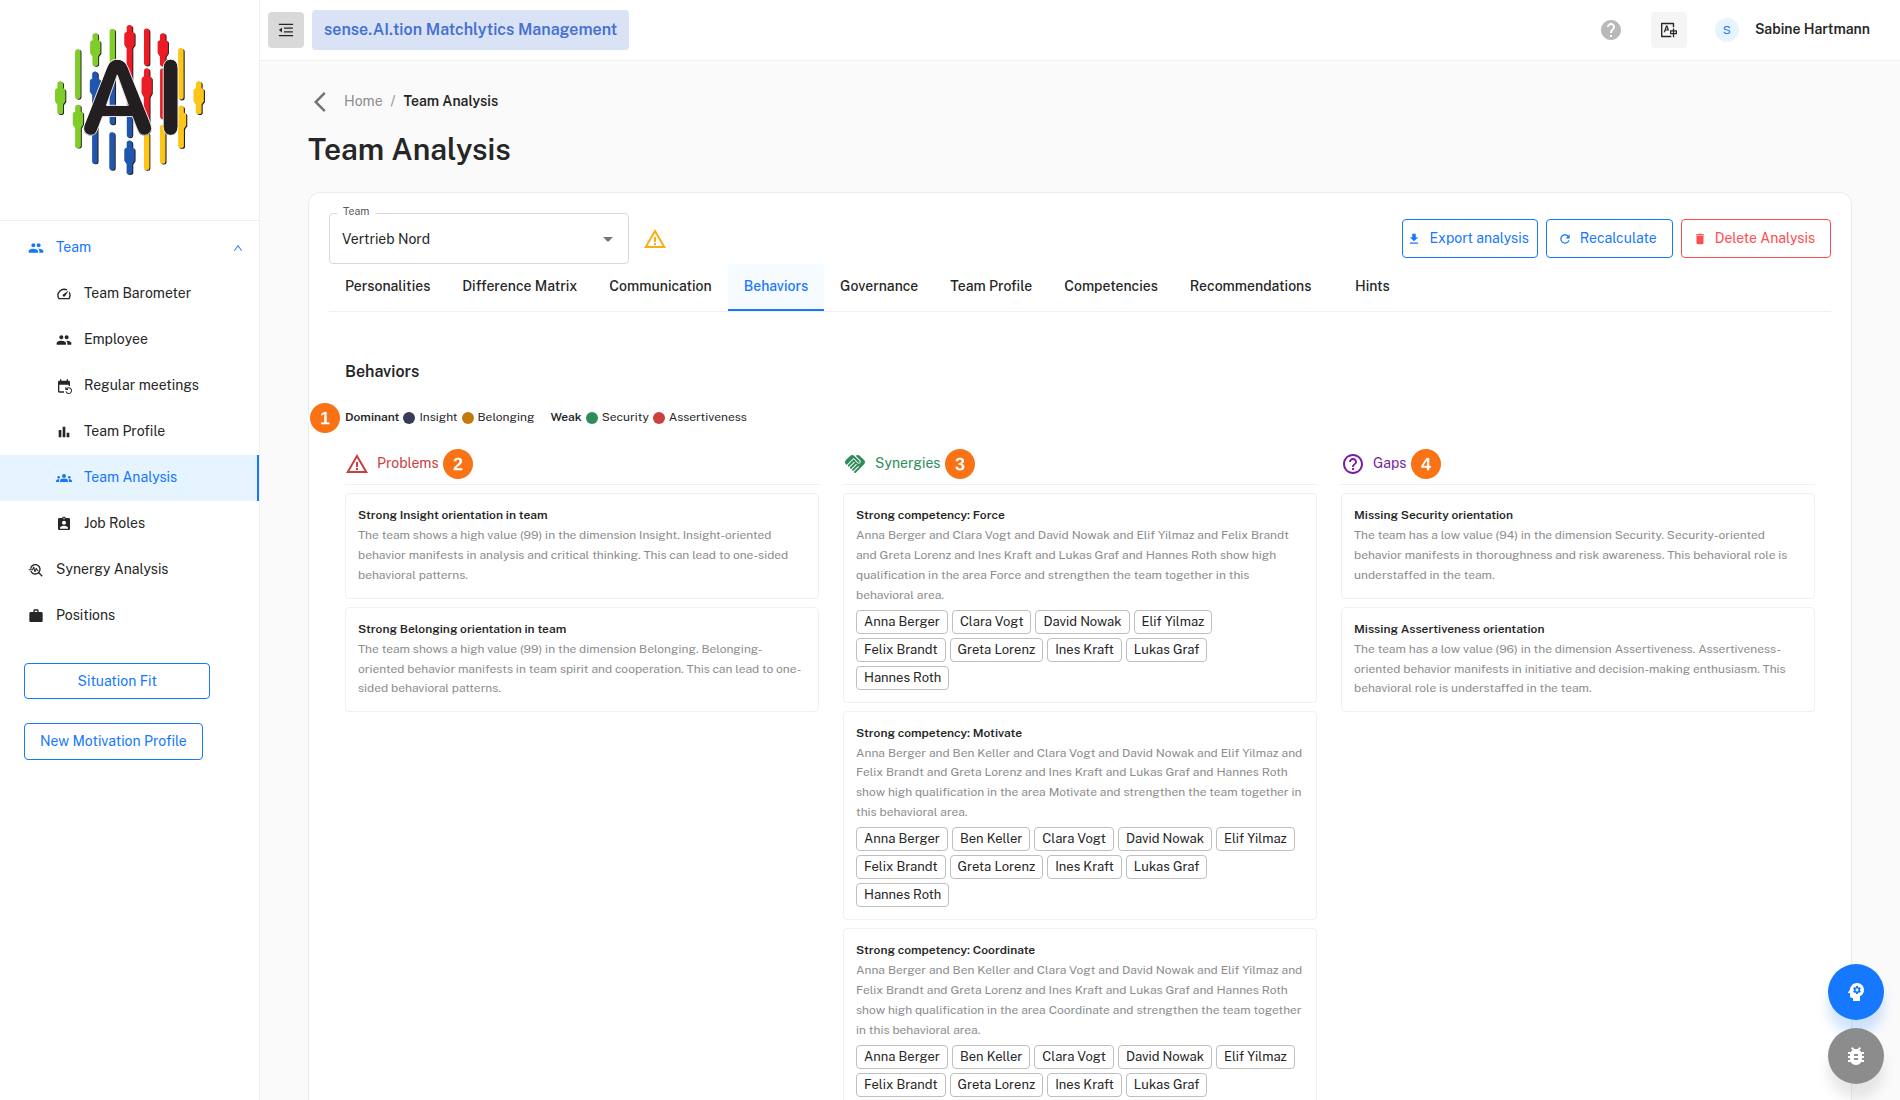
Task: Open the bug report floating button
Action: [x=1856, y=1056]
